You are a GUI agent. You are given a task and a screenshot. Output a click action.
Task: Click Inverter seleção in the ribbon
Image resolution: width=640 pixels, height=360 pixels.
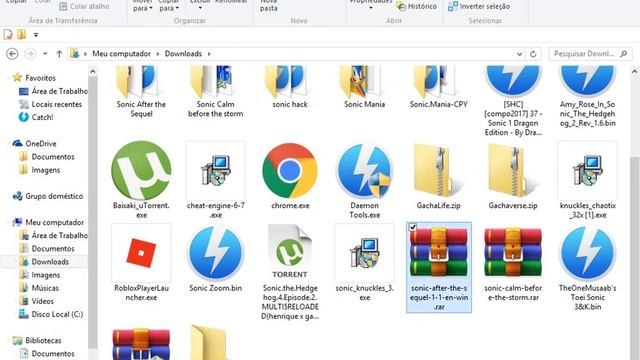coord(479,7)
